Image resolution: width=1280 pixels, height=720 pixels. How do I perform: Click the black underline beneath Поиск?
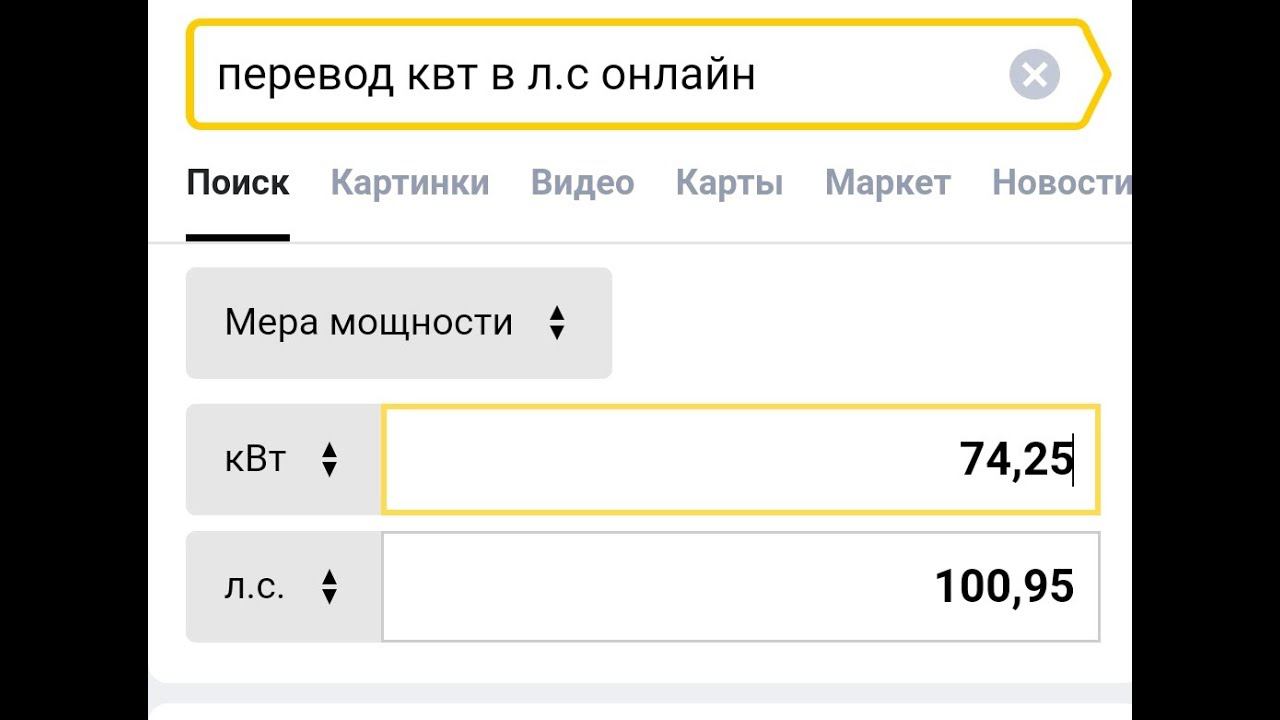pos(238,238)
